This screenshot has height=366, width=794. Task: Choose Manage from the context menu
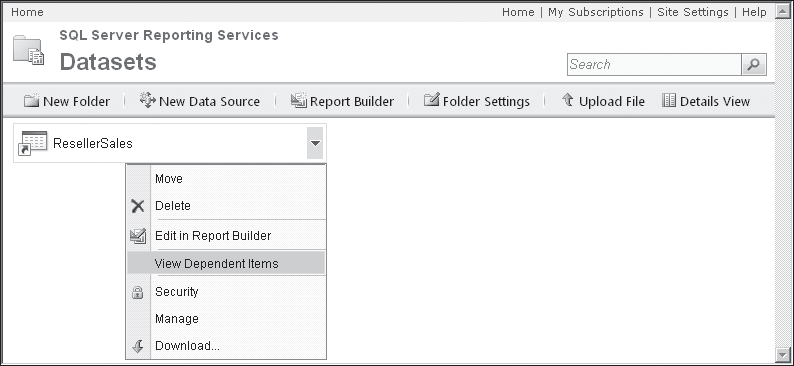point(226,319)
